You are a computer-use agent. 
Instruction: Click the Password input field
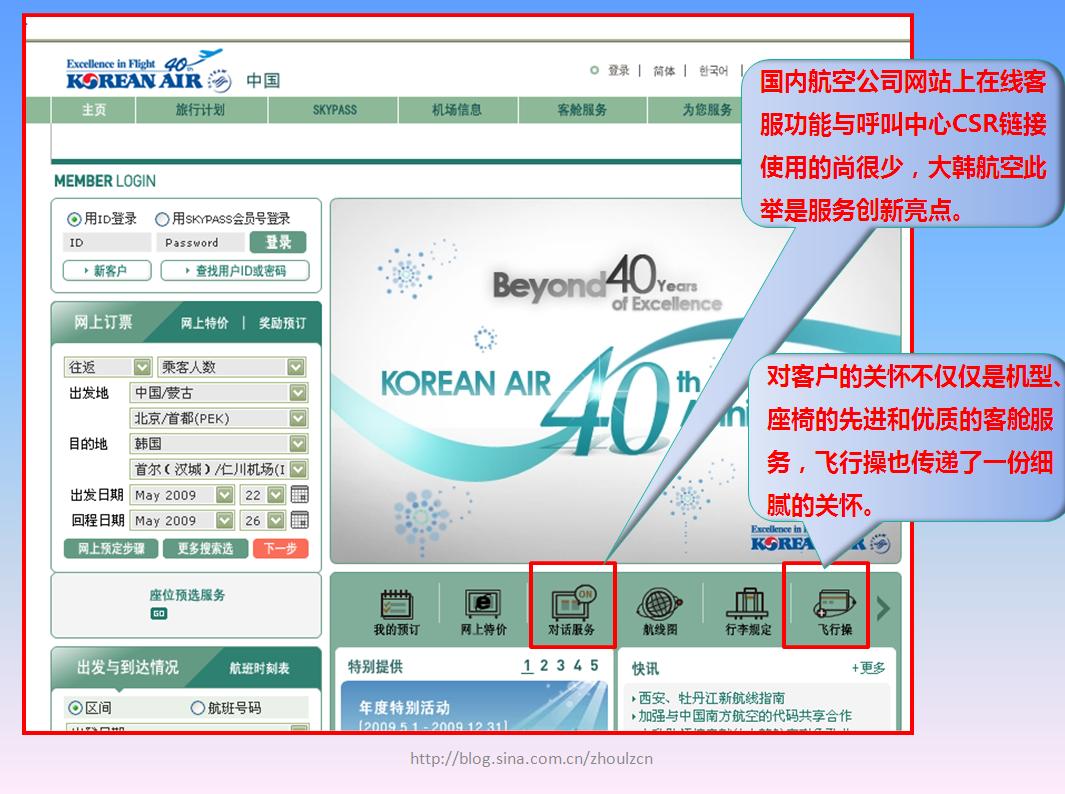coord(200,242)
